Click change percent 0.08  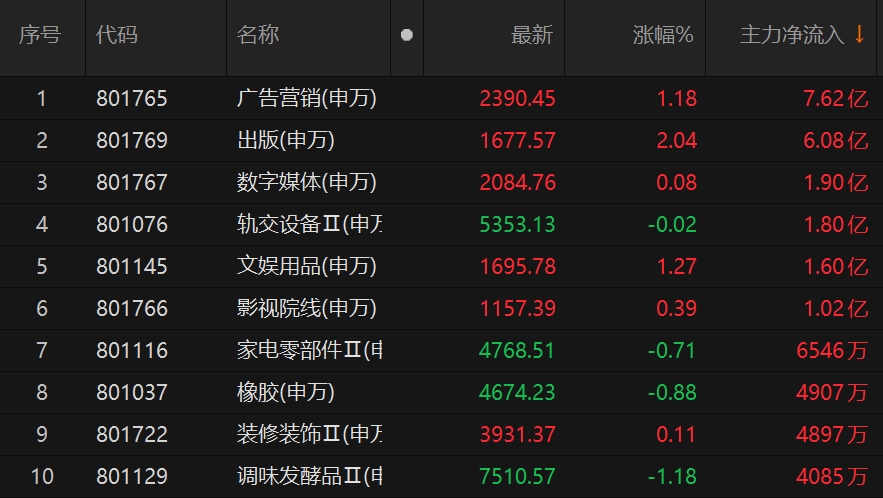pyautogui.click(x=677, y=183)
